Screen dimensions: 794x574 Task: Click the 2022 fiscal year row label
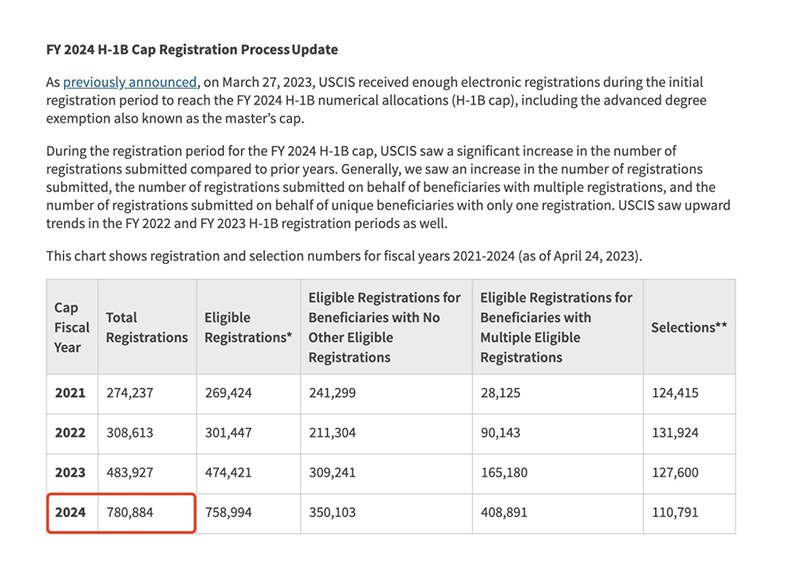(x=70, y=432)
